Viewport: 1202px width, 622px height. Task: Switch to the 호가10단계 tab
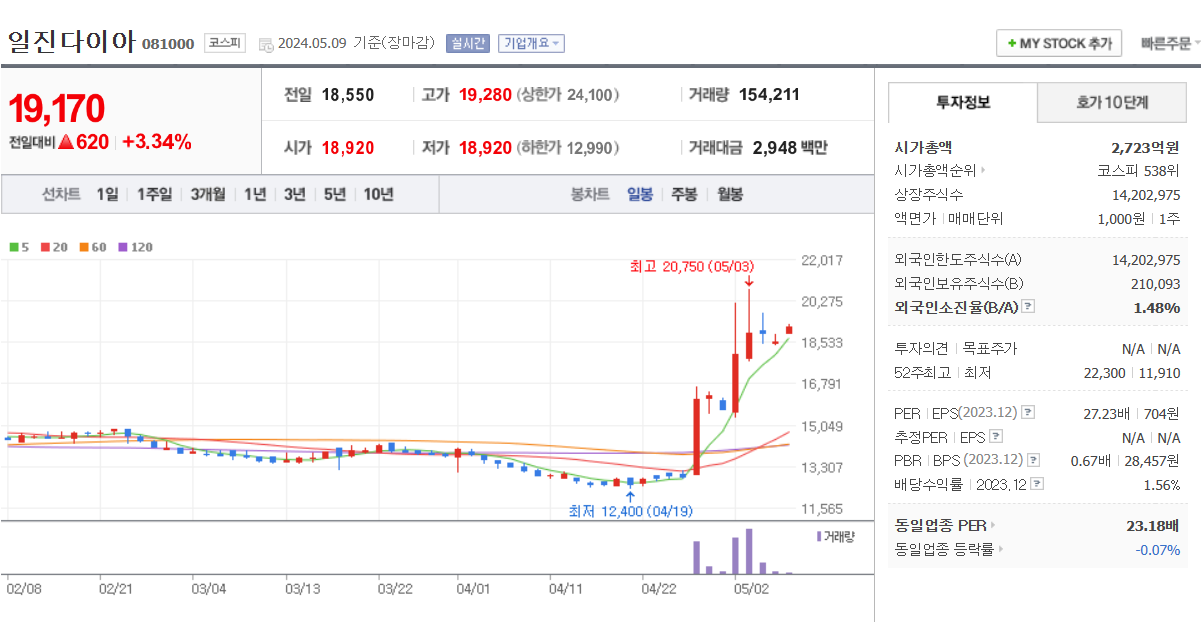[x=1112, y=102]
